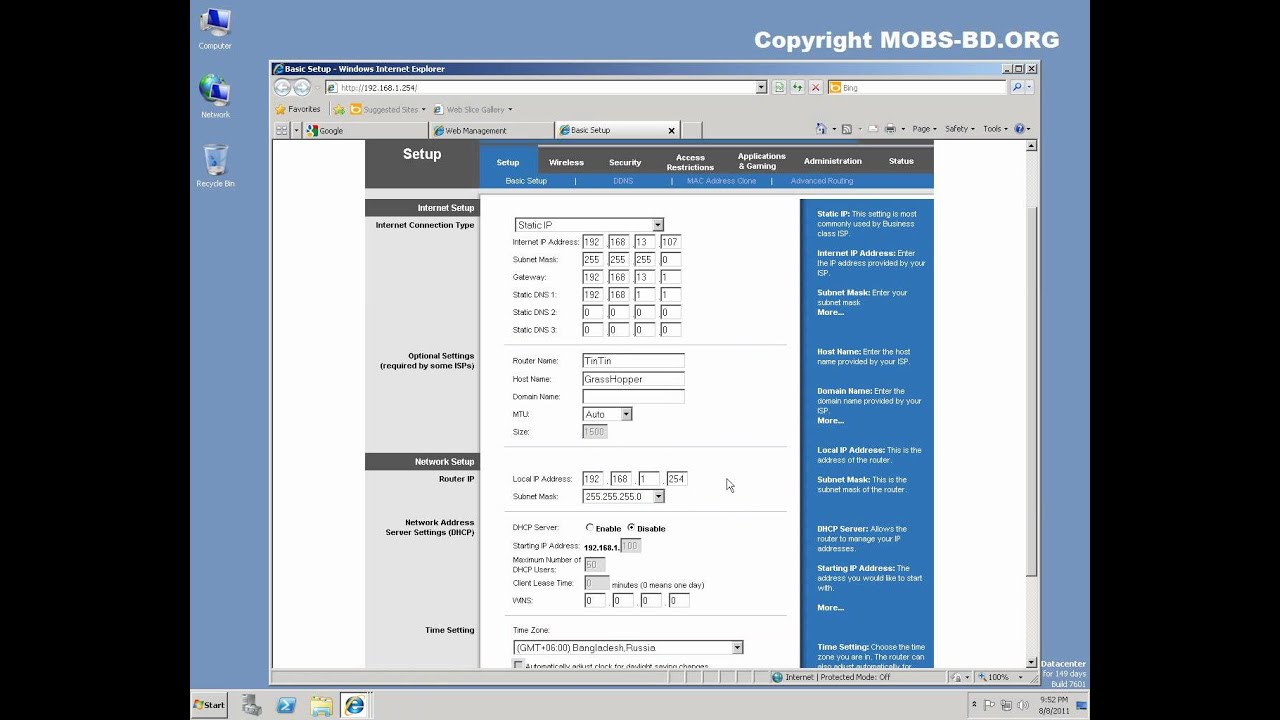Open the Access Restrictions tab

(690, 161)
